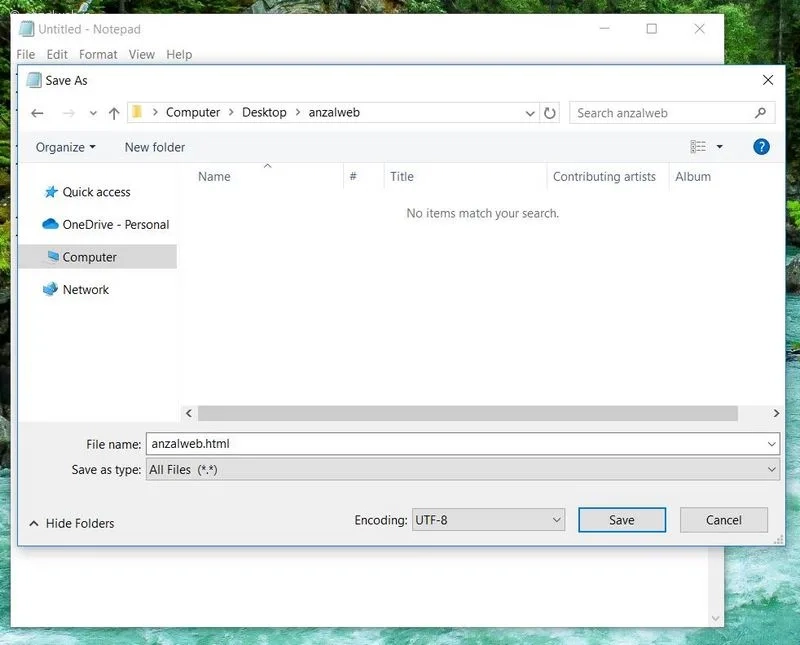Select Network in navigation pane
Viewport: 800px width, 645px height.
(x=85, y=290)
